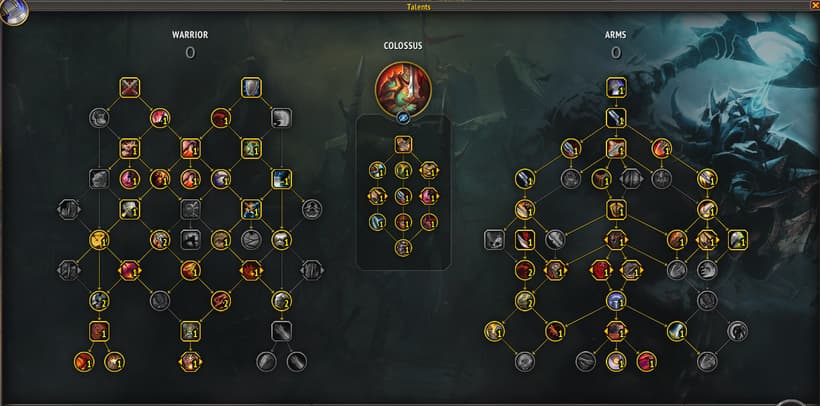The image size is (820, 406).
Task: Close the Talents window with the red X
Action: [x=815, y=5]
